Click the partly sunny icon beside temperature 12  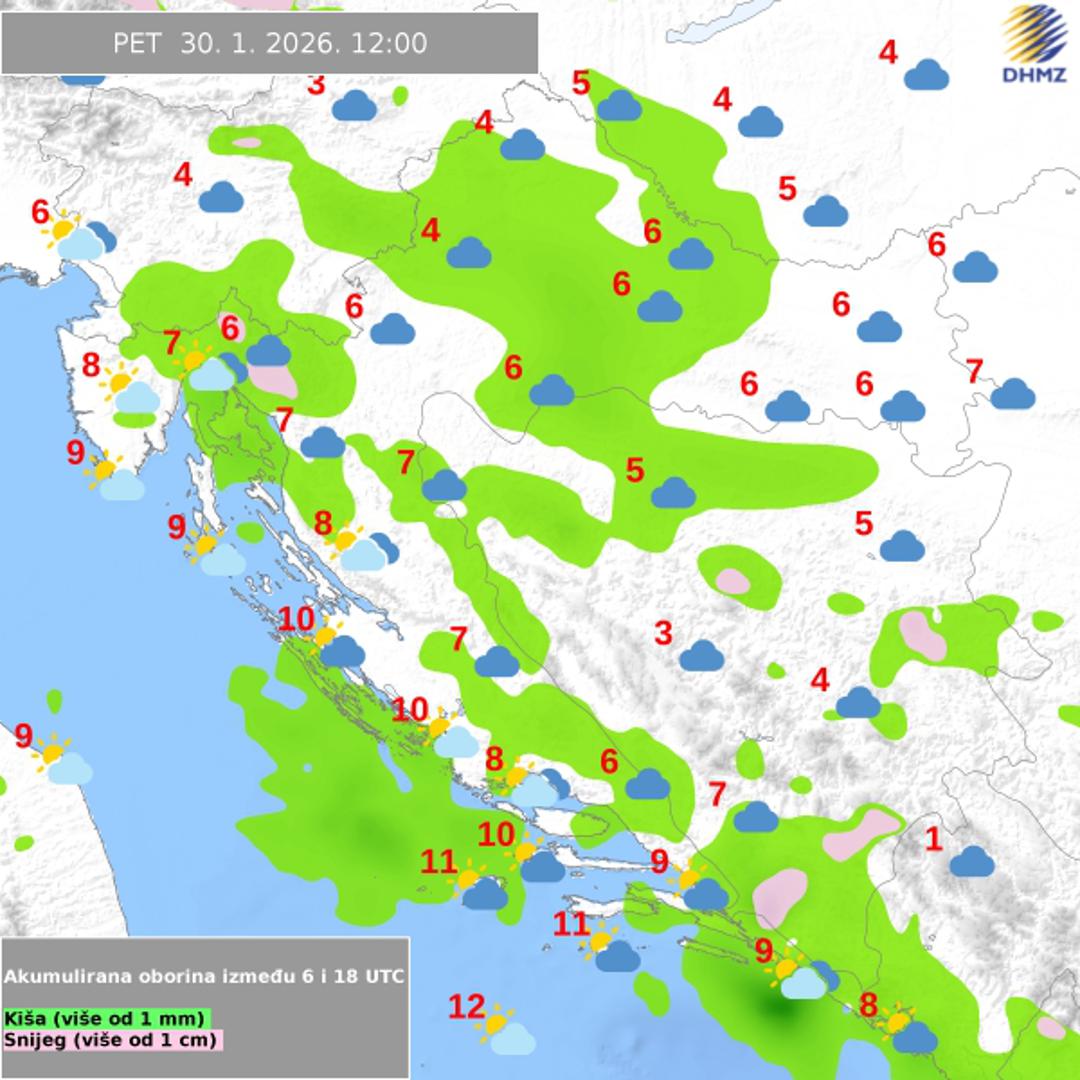pos(505,1030)
